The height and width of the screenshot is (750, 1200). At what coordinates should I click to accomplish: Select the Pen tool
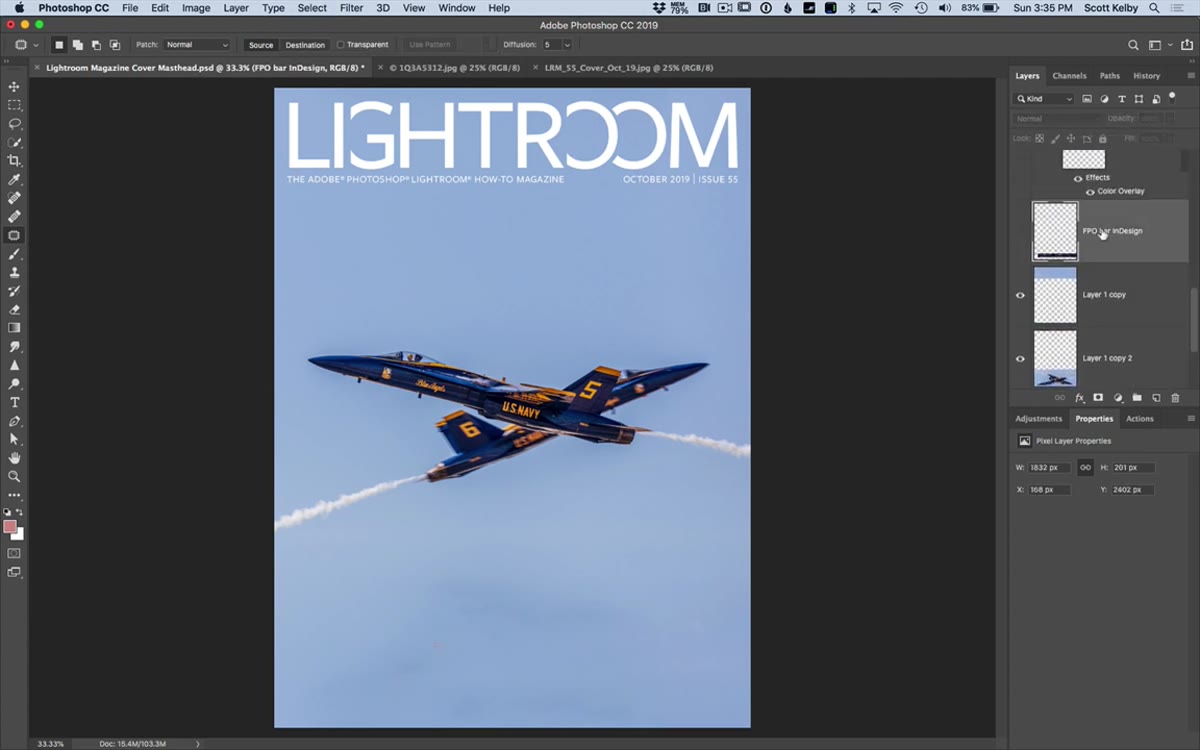[14, 421]
